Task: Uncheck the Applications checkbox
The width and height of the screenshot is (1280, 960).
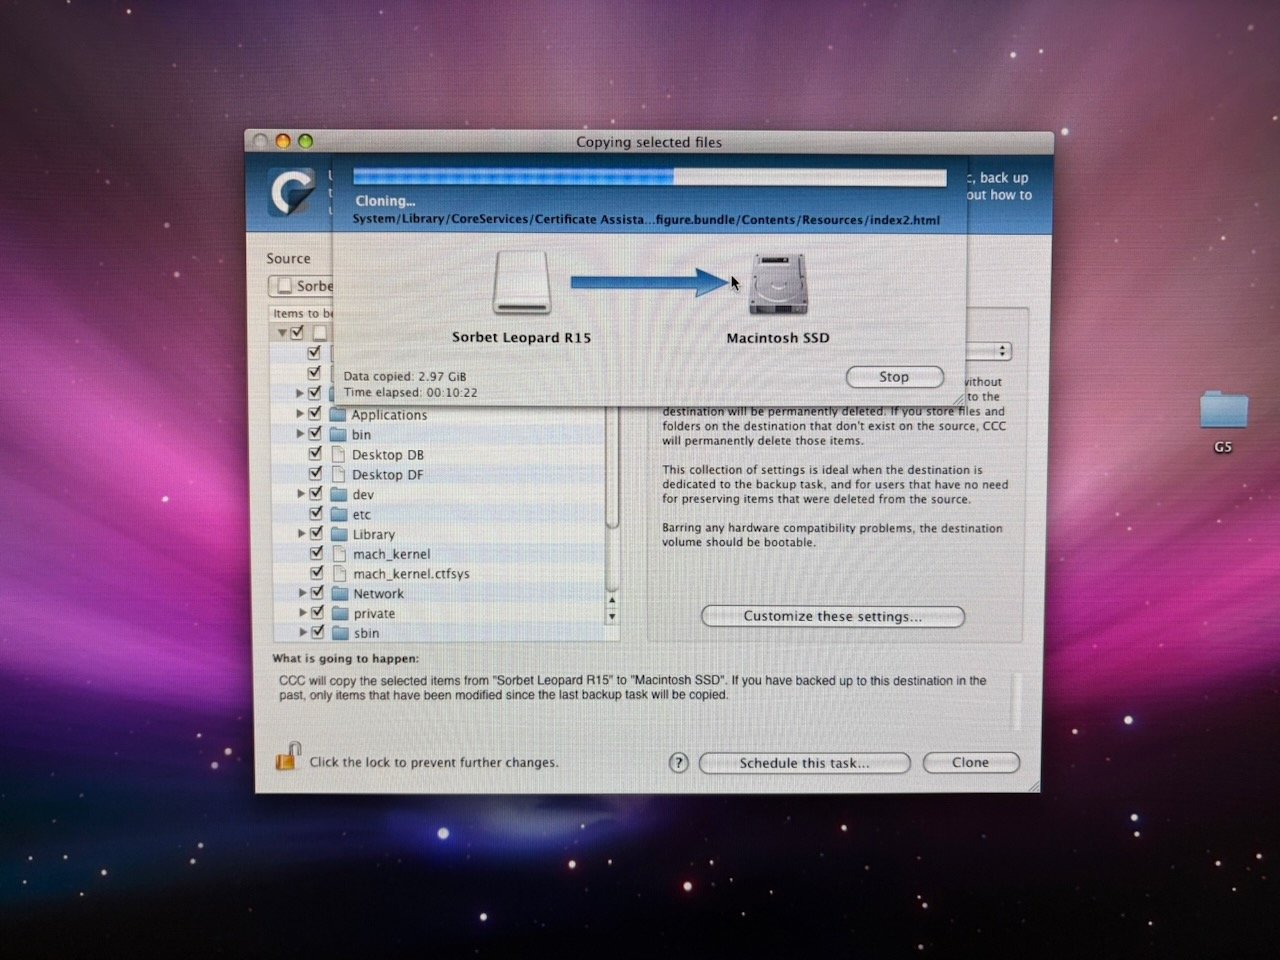Action: click(x=315, y=413)
